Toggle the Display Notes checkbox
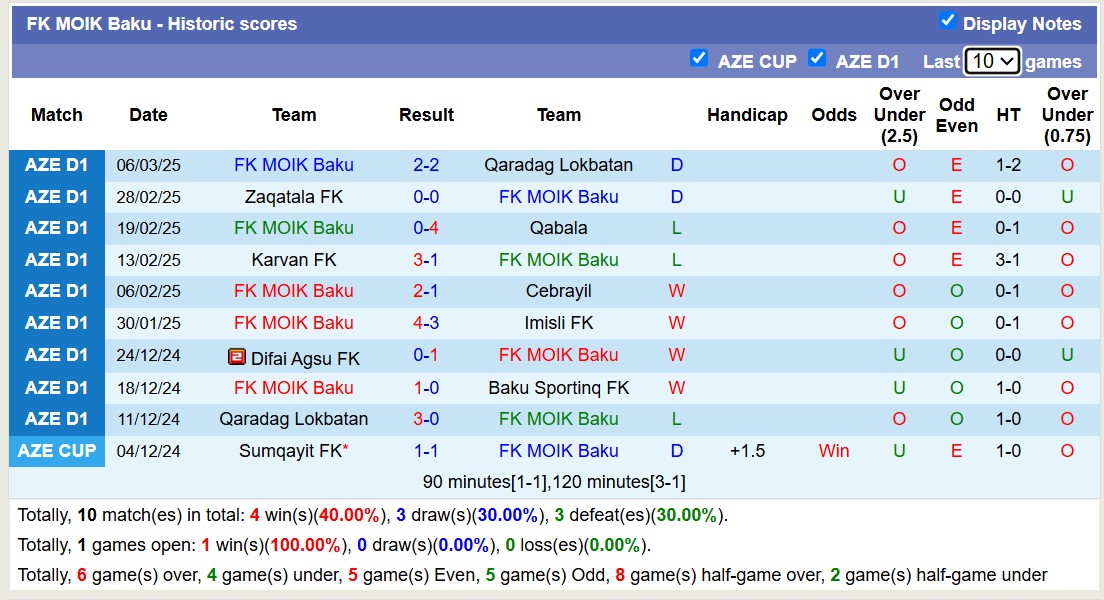Image resolution: width=1104 pixels, height=600 pixels. pos(948,21)
